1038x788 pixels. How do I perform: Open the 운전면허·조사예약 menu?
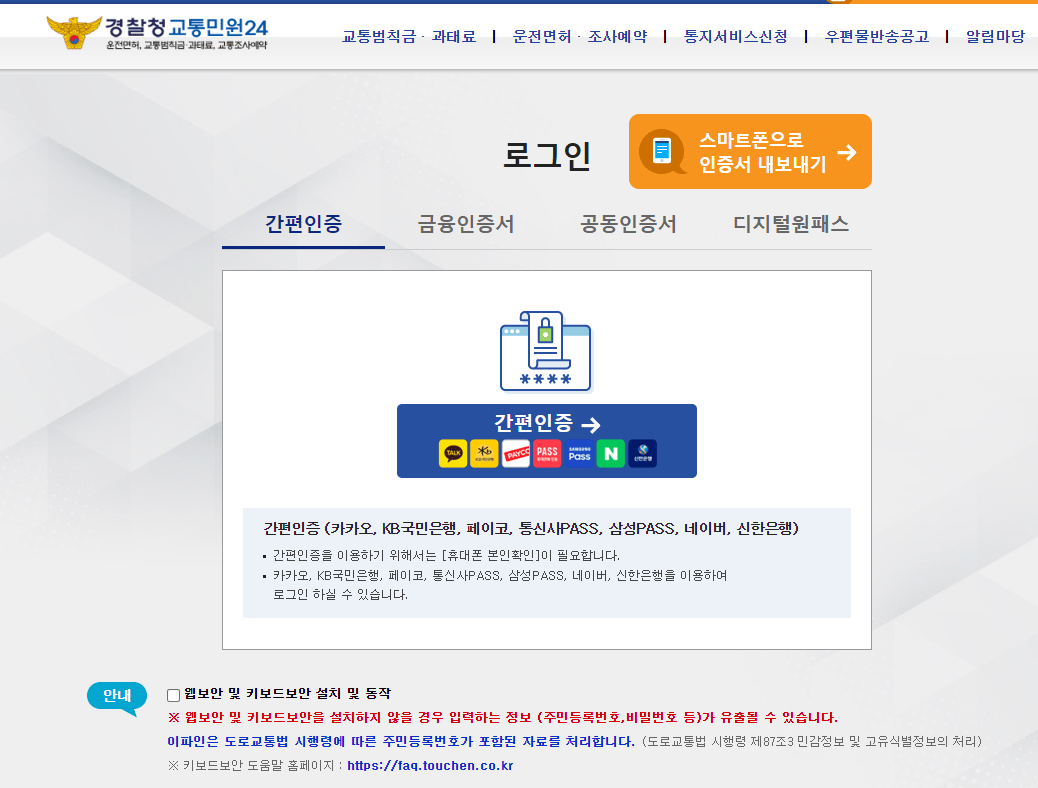(x=580, y=36)
